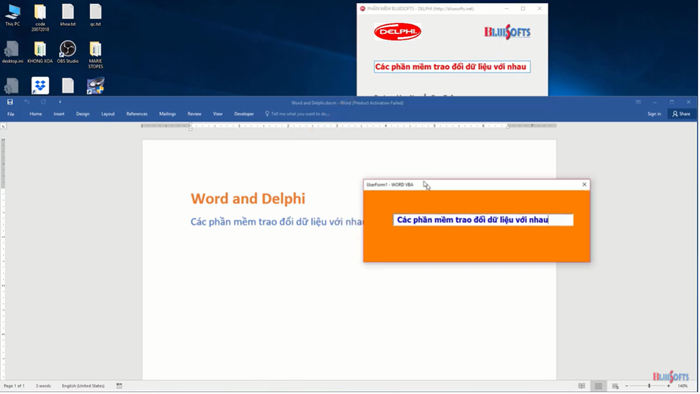Click the text field in the orange UserForm1
Screen dimensions: 700x394
483,220
